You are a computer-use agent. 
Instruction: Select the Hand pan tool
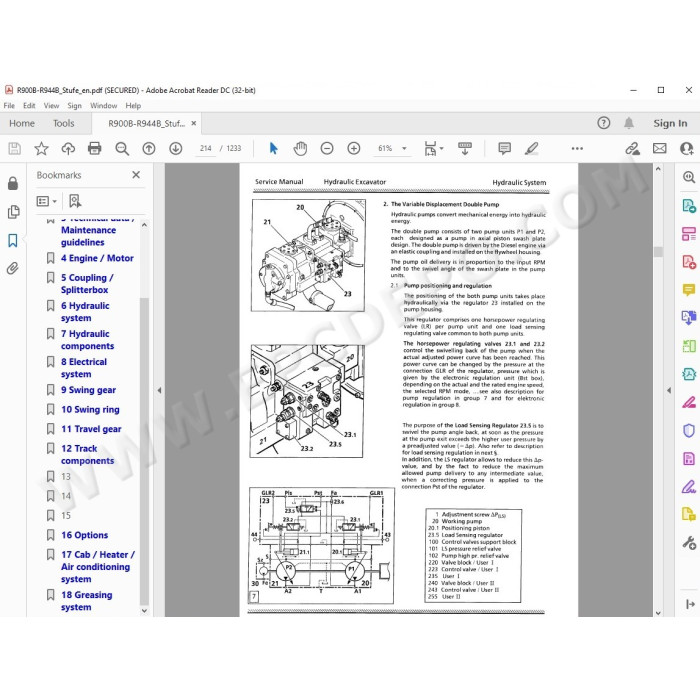click(300, 148)
